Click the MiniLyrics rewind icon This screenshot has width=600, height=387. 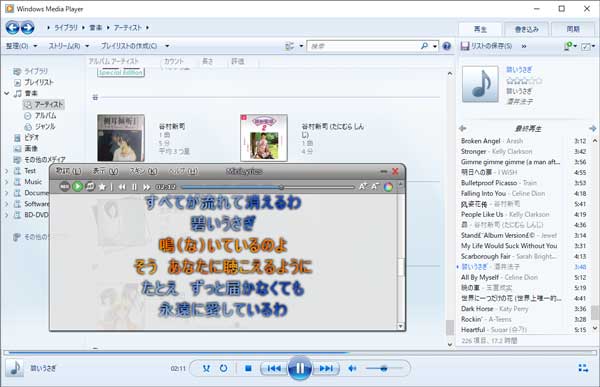(x=122, y=187)
